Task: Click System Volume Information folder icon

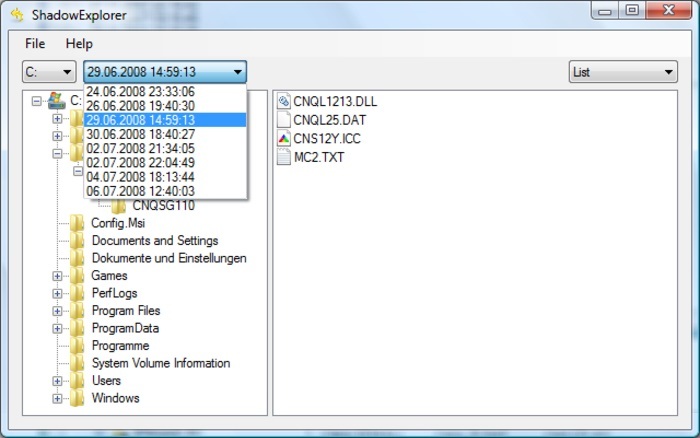Action: [x=77, y=363]
